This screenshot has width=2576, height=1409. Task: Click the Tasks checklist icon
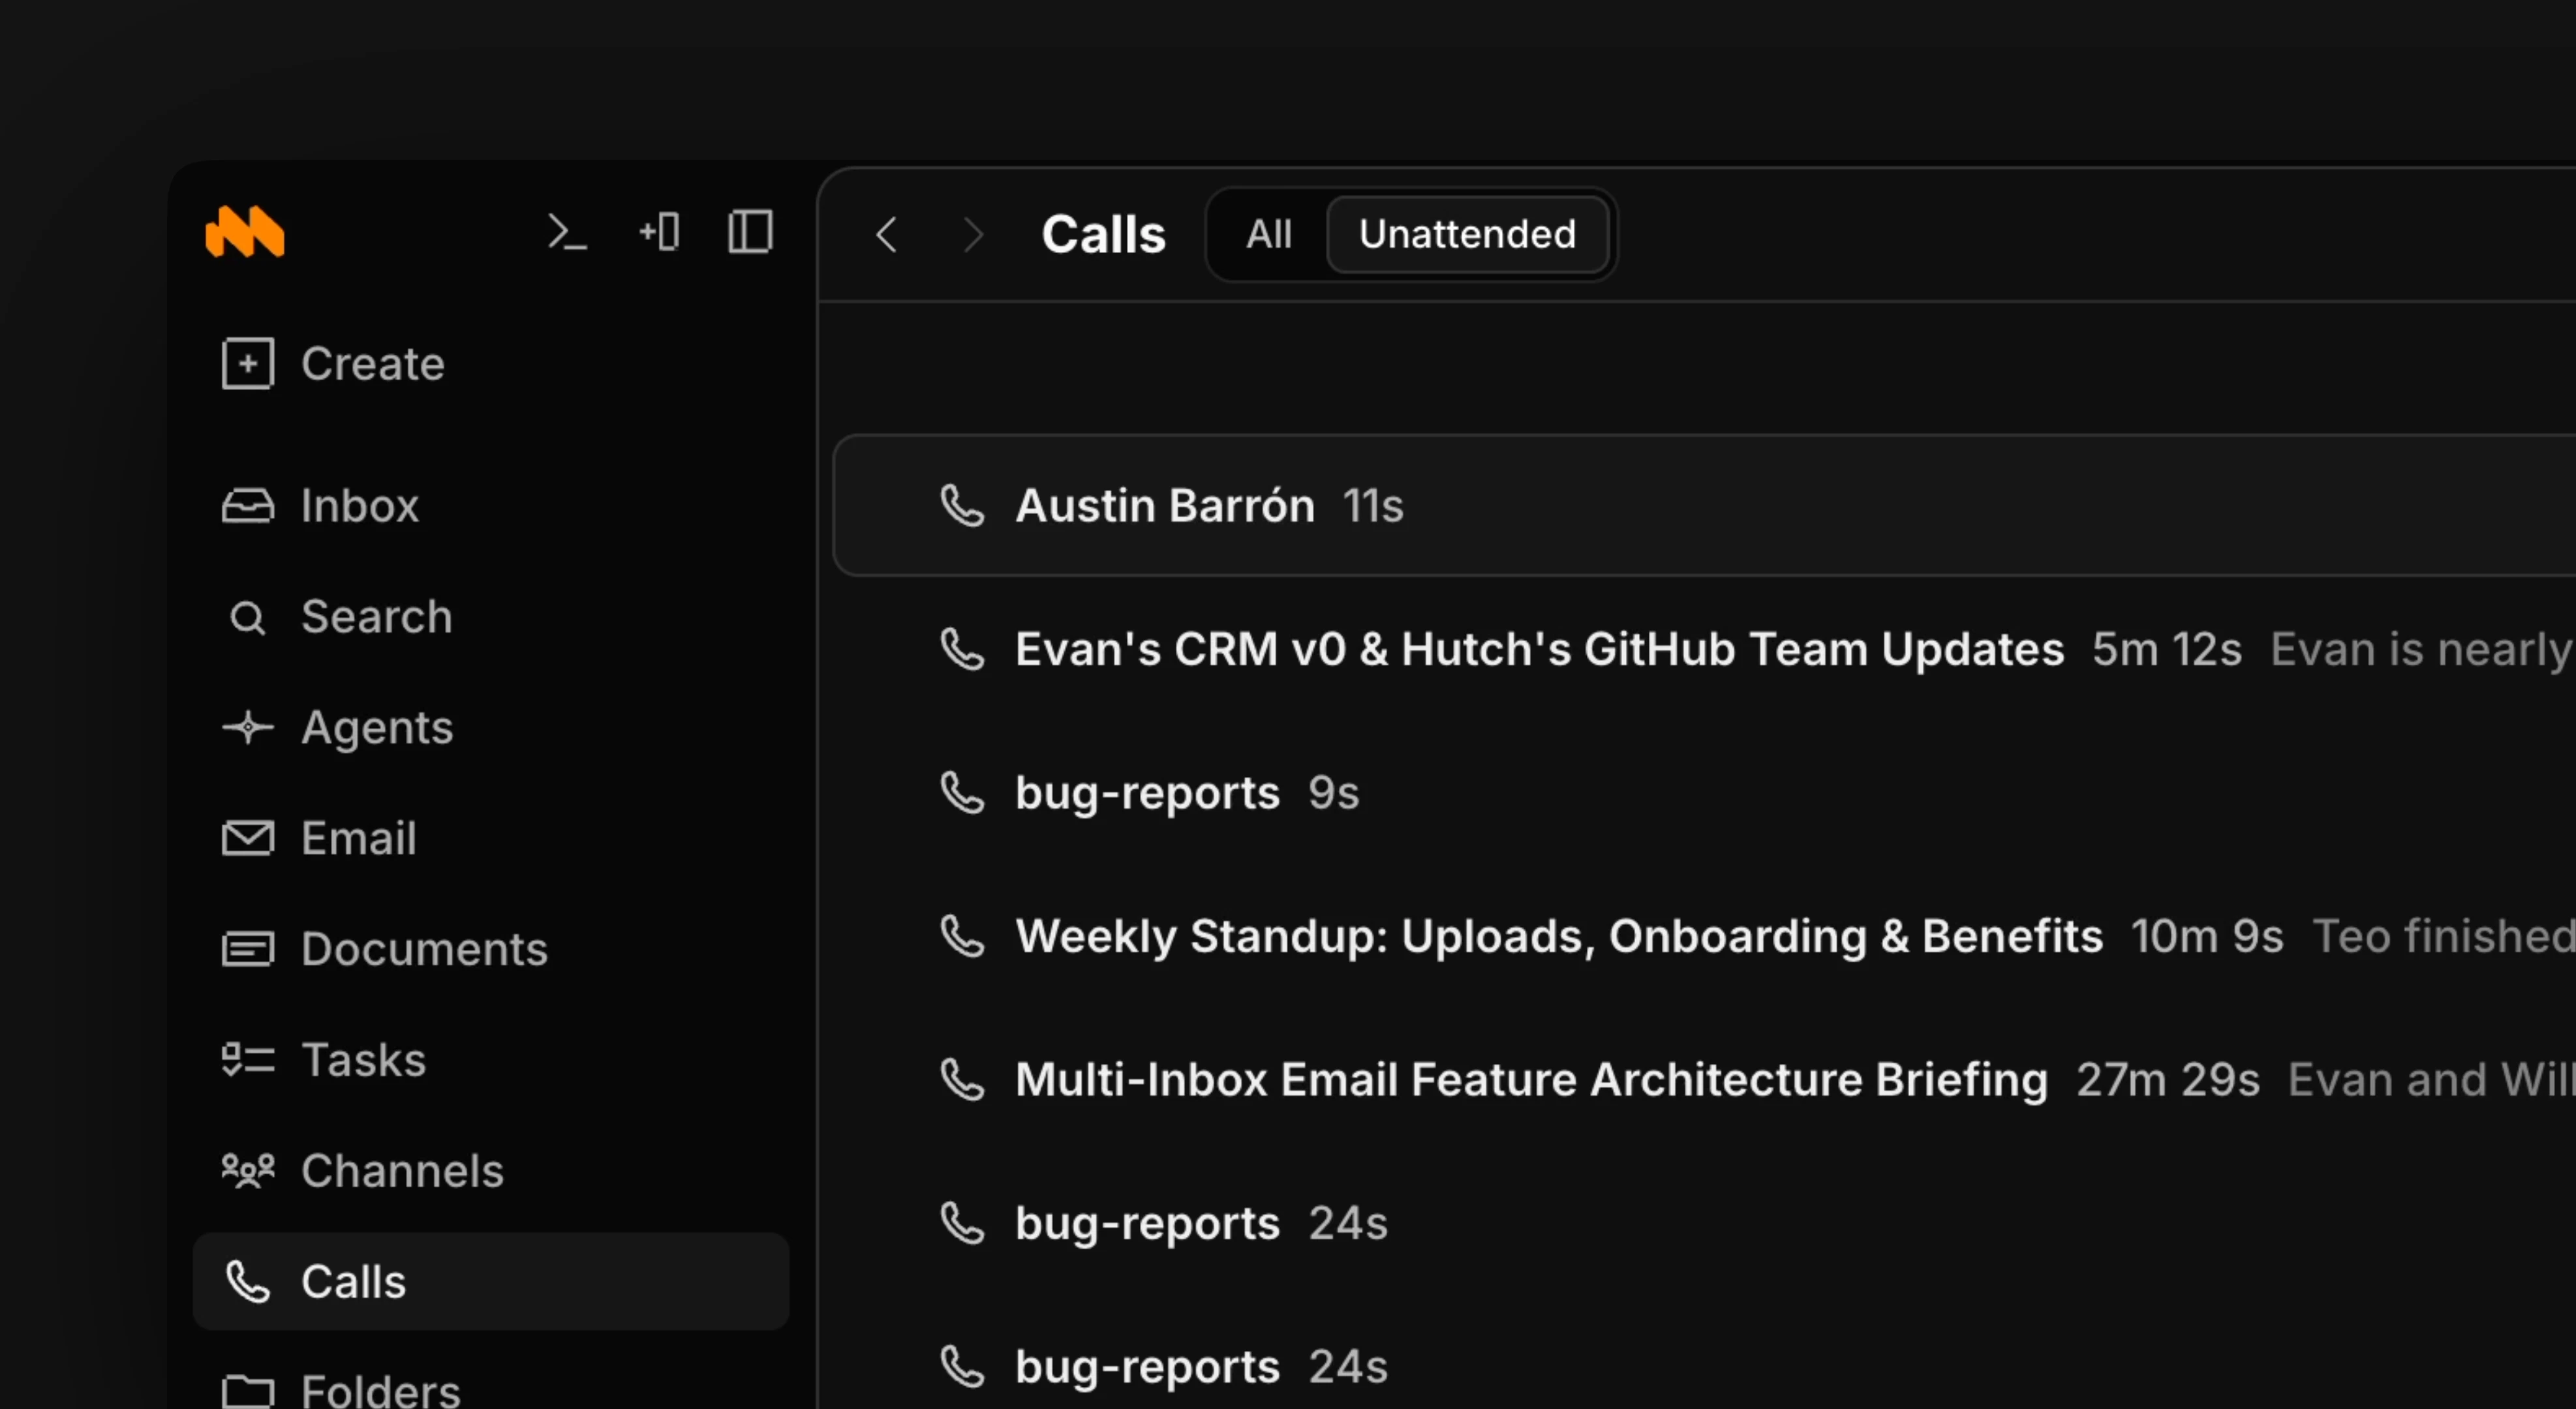[x=247, y=1060]
